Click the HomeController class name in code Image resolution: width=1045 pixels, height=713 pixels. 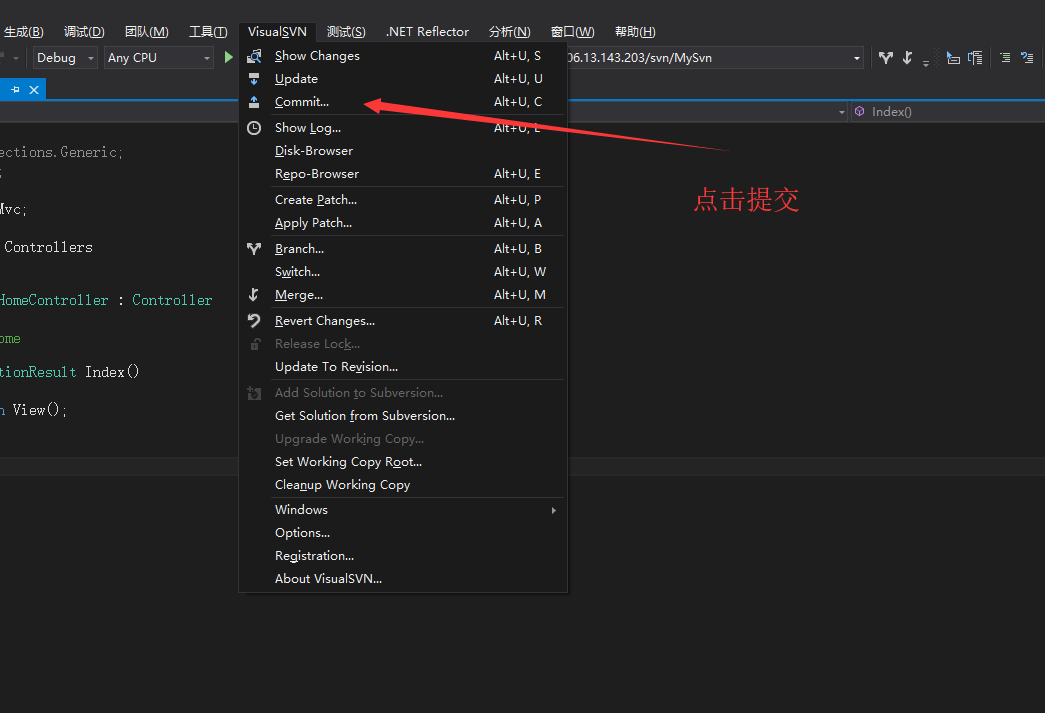[54, 301]
